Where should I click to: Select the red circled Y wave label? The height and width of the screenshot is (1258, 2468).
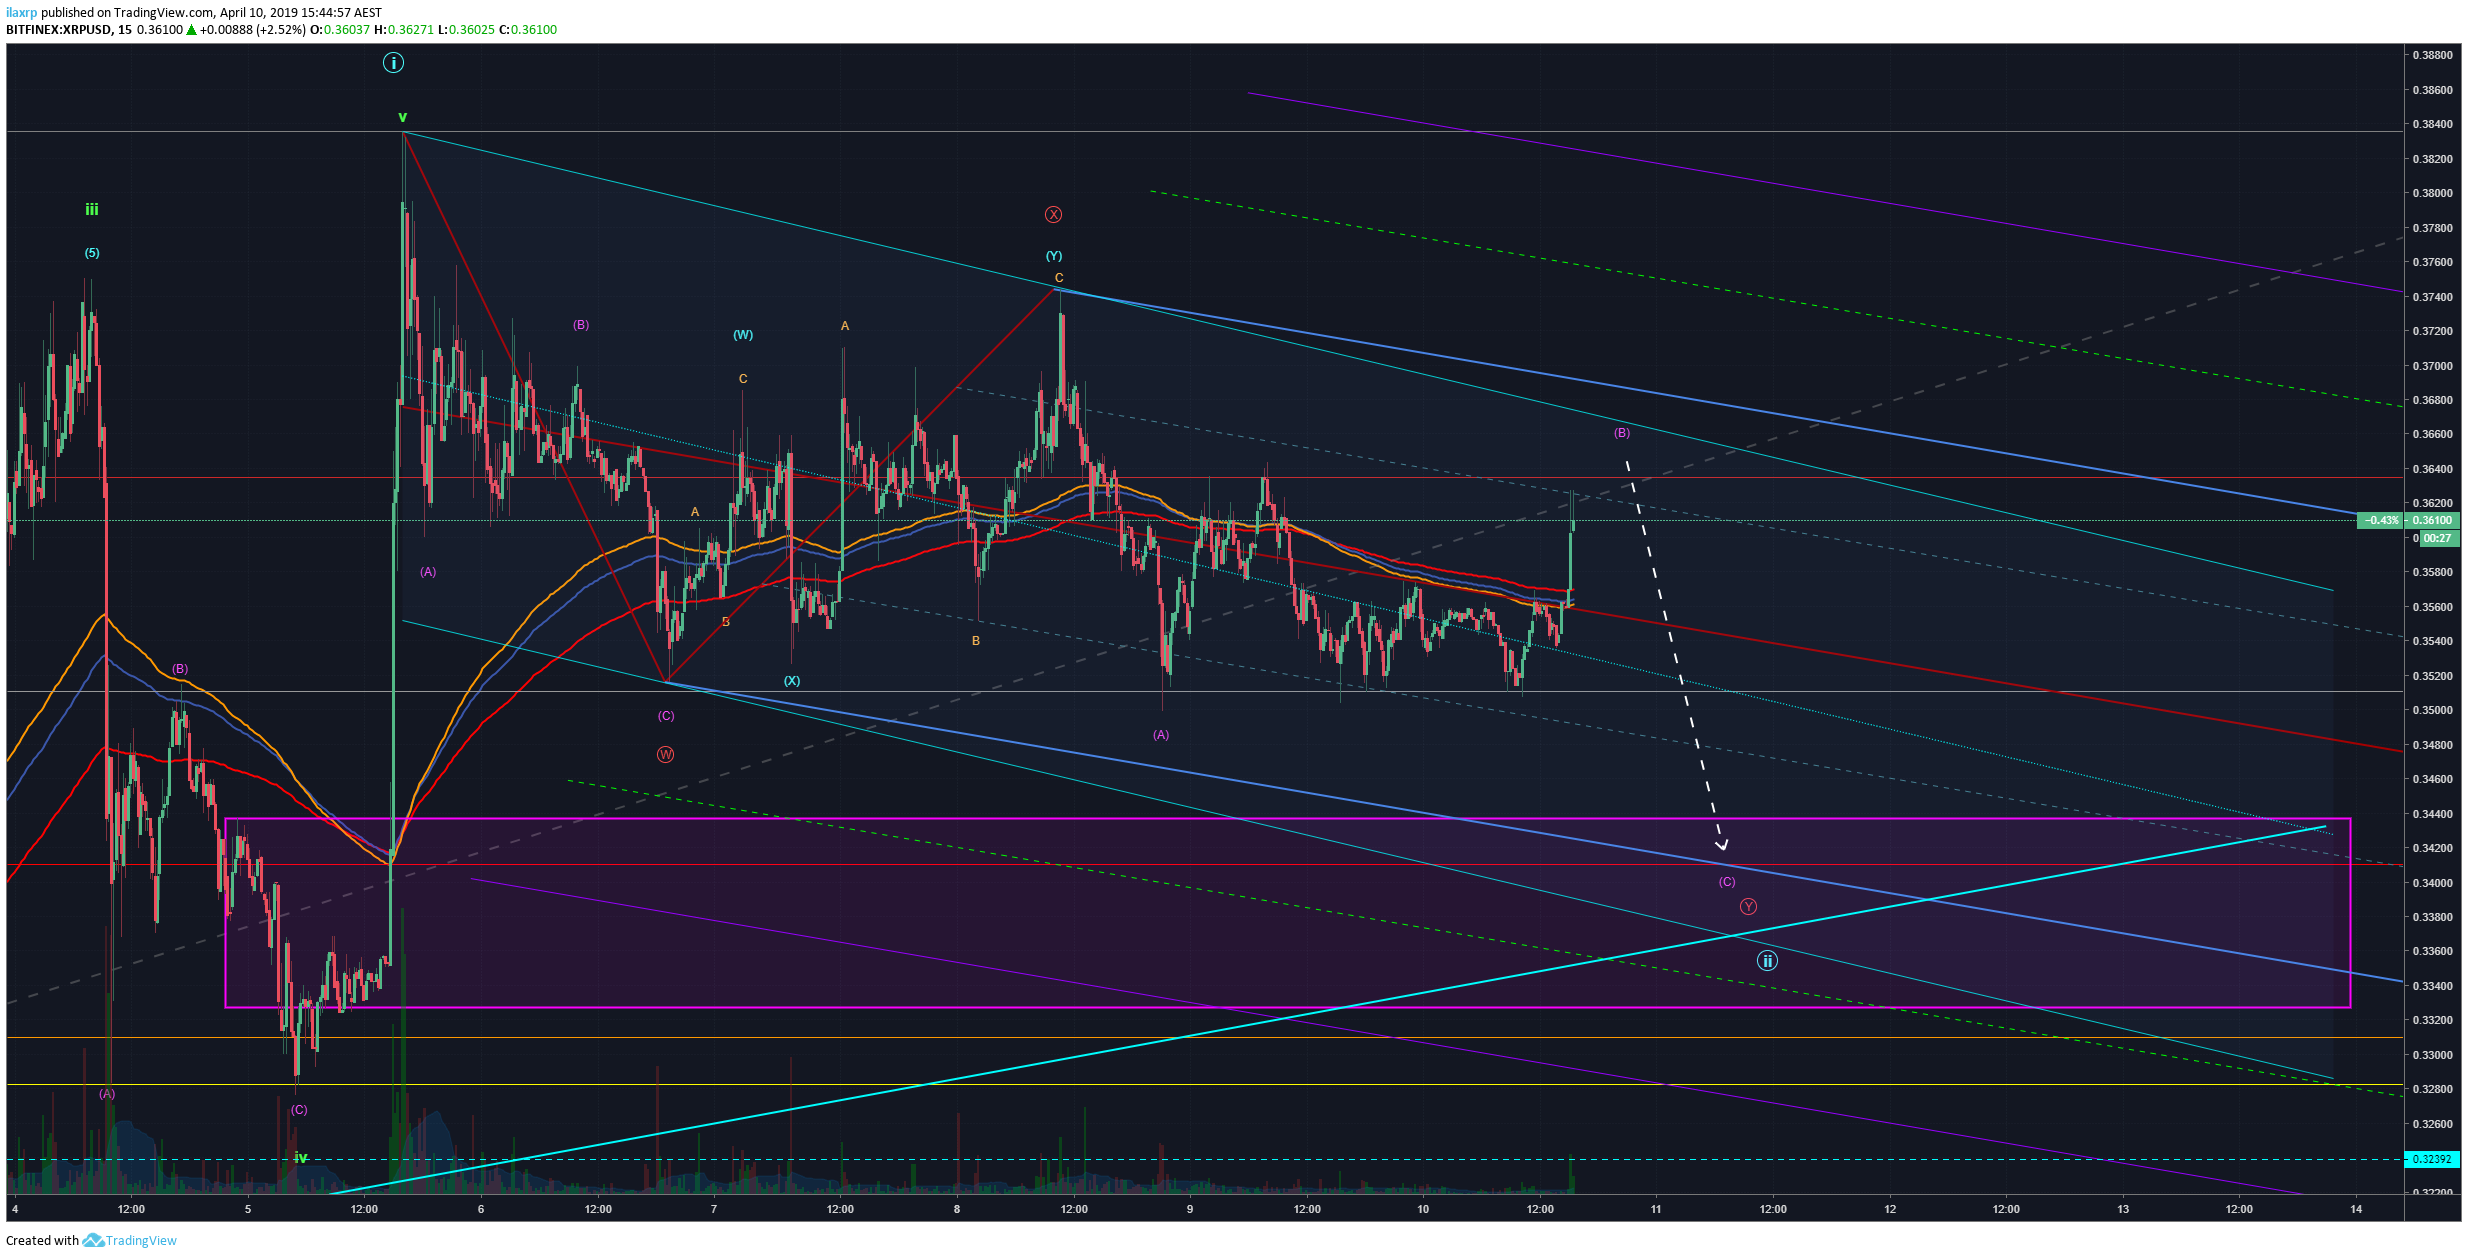point(1748,906)
